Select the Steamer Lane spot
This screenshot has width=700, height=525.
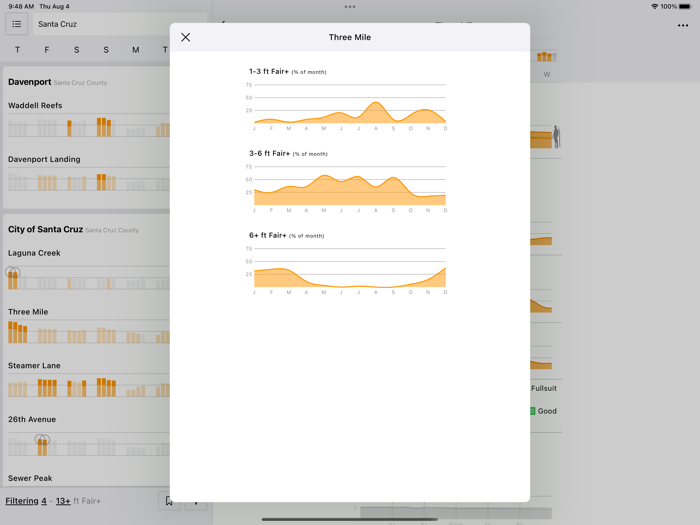pyautogui.click(x=34, y=366)
